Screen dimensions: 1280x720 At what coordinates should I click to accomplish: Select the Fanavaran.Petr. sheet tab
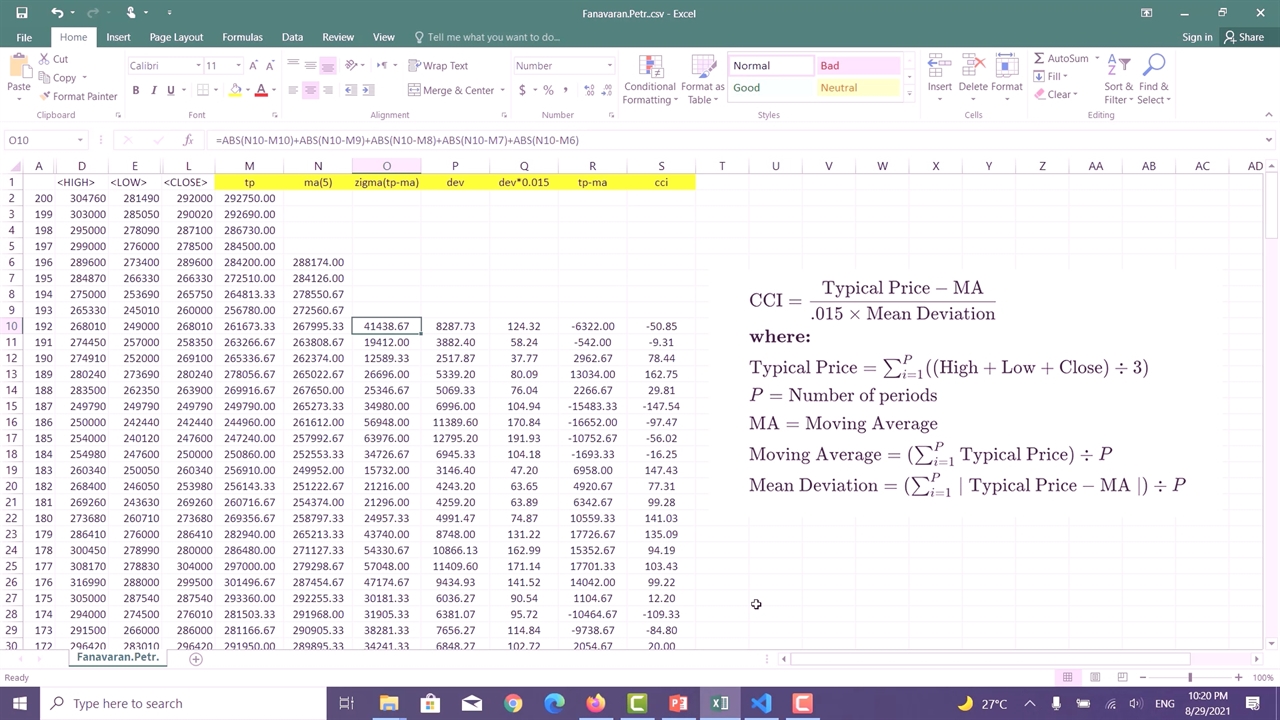click(117, 658)
